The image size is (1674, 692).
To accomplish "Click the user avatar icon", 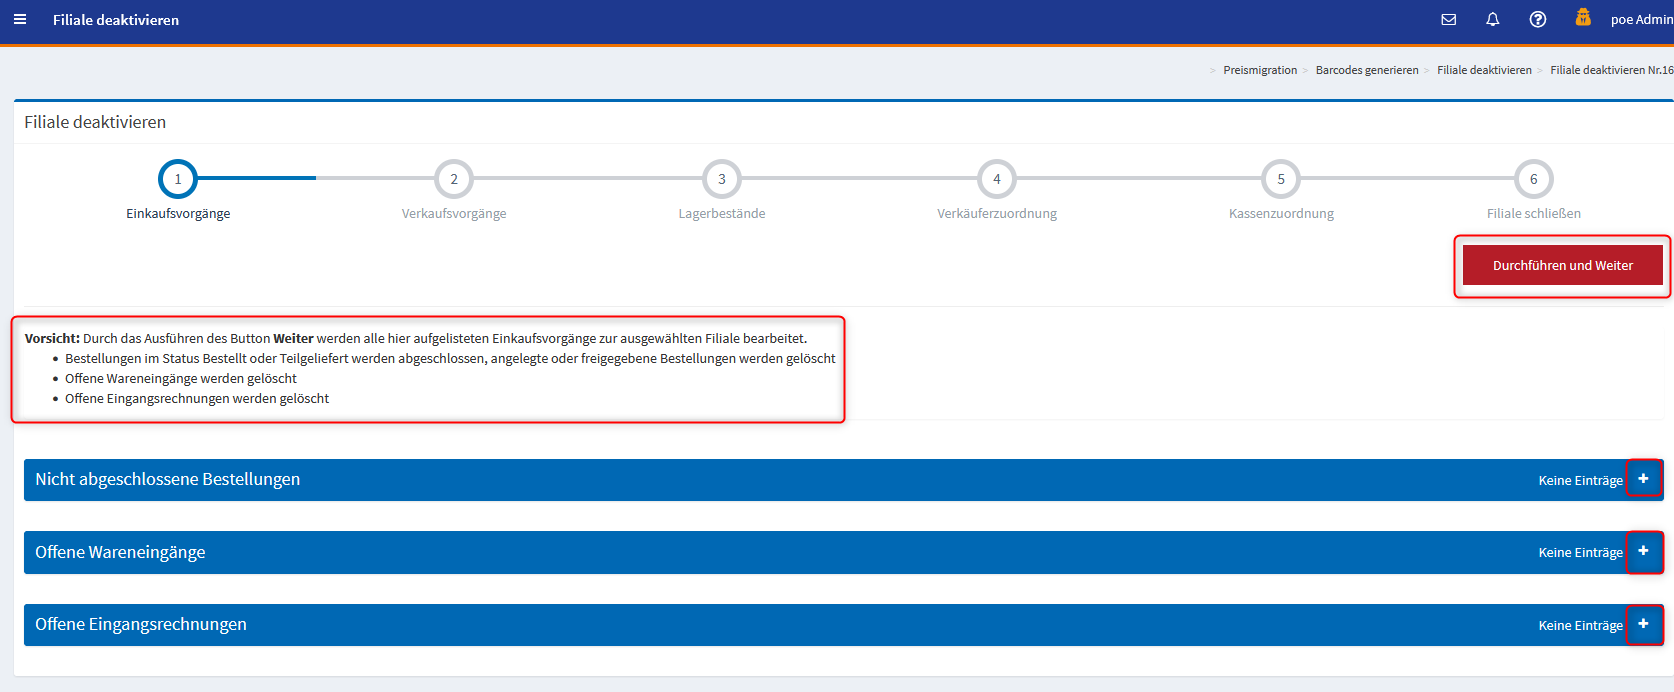I will (1582, 18).
